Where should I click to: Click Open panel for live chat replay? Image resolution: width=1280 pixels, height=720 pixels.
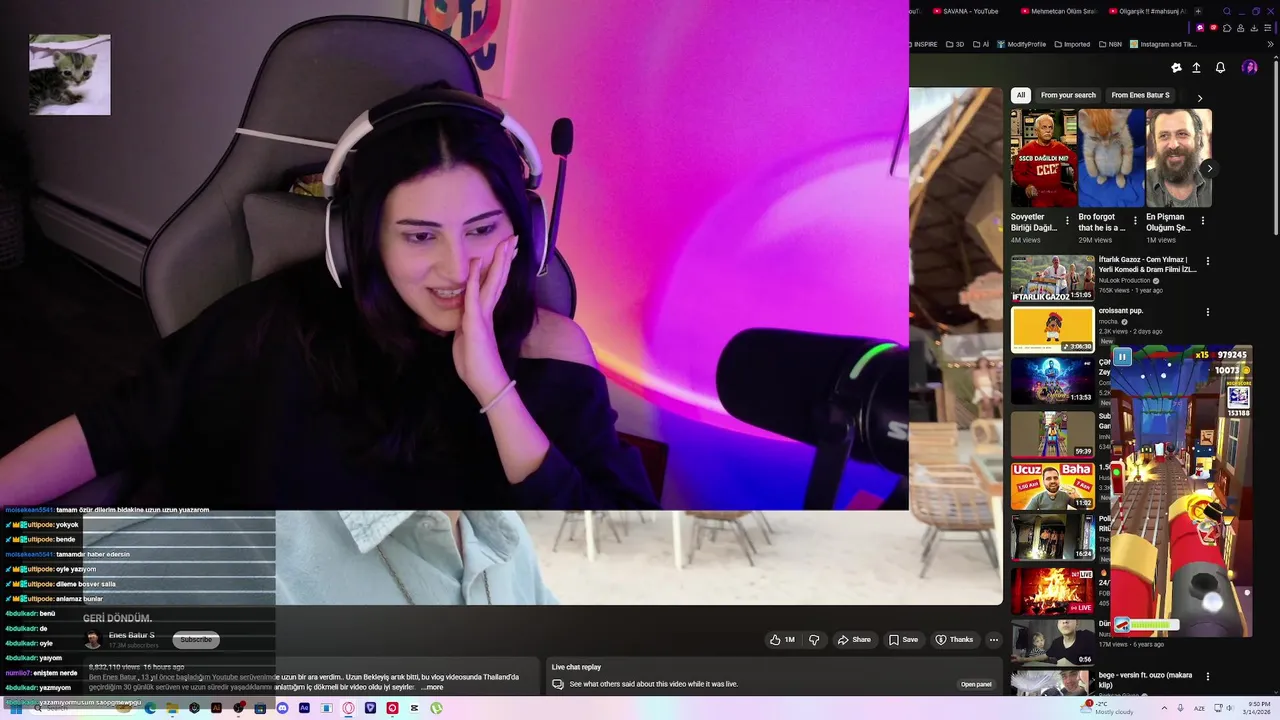click(976, 684)
